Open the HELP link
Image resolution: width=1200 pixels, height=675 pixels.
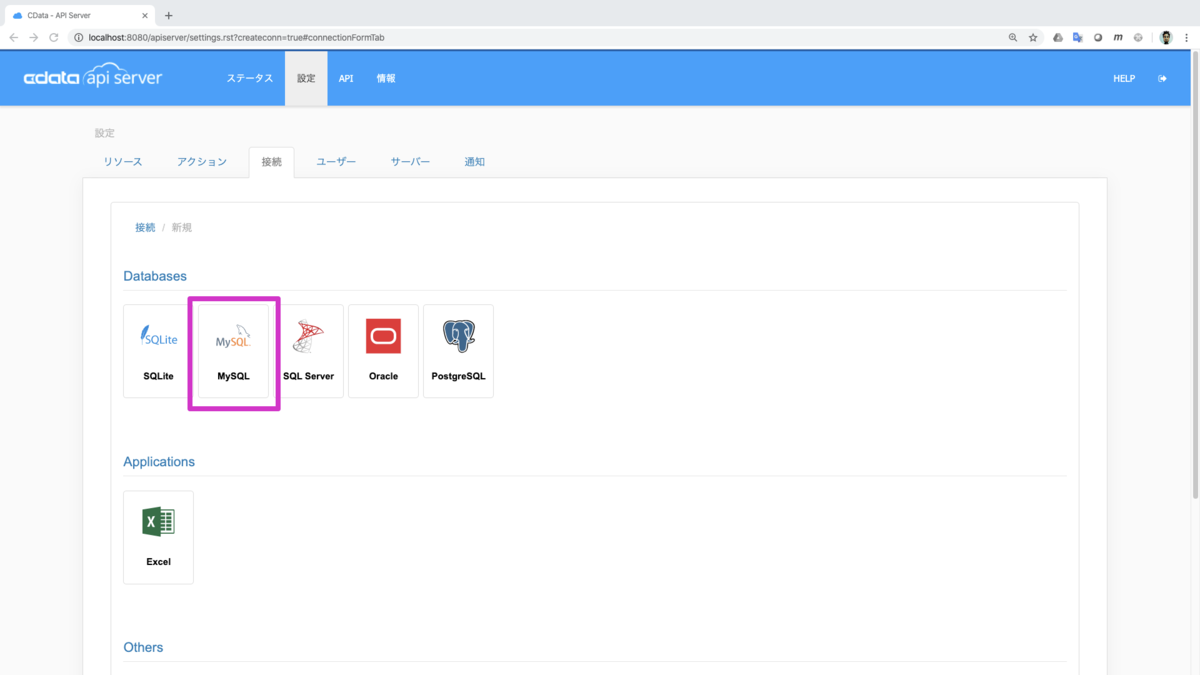point(1124,78)
